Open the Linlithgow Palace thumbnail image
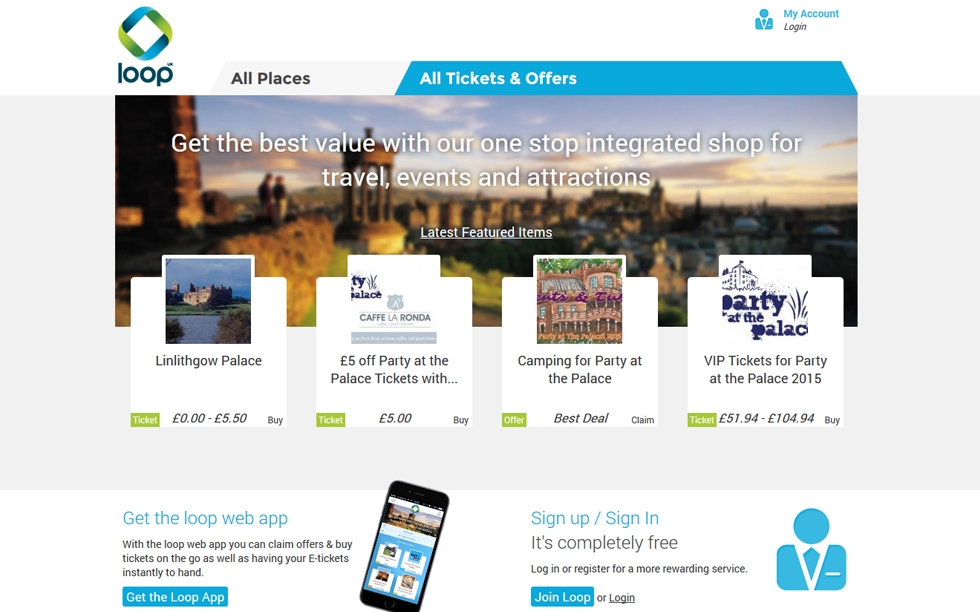 point(208,301)
